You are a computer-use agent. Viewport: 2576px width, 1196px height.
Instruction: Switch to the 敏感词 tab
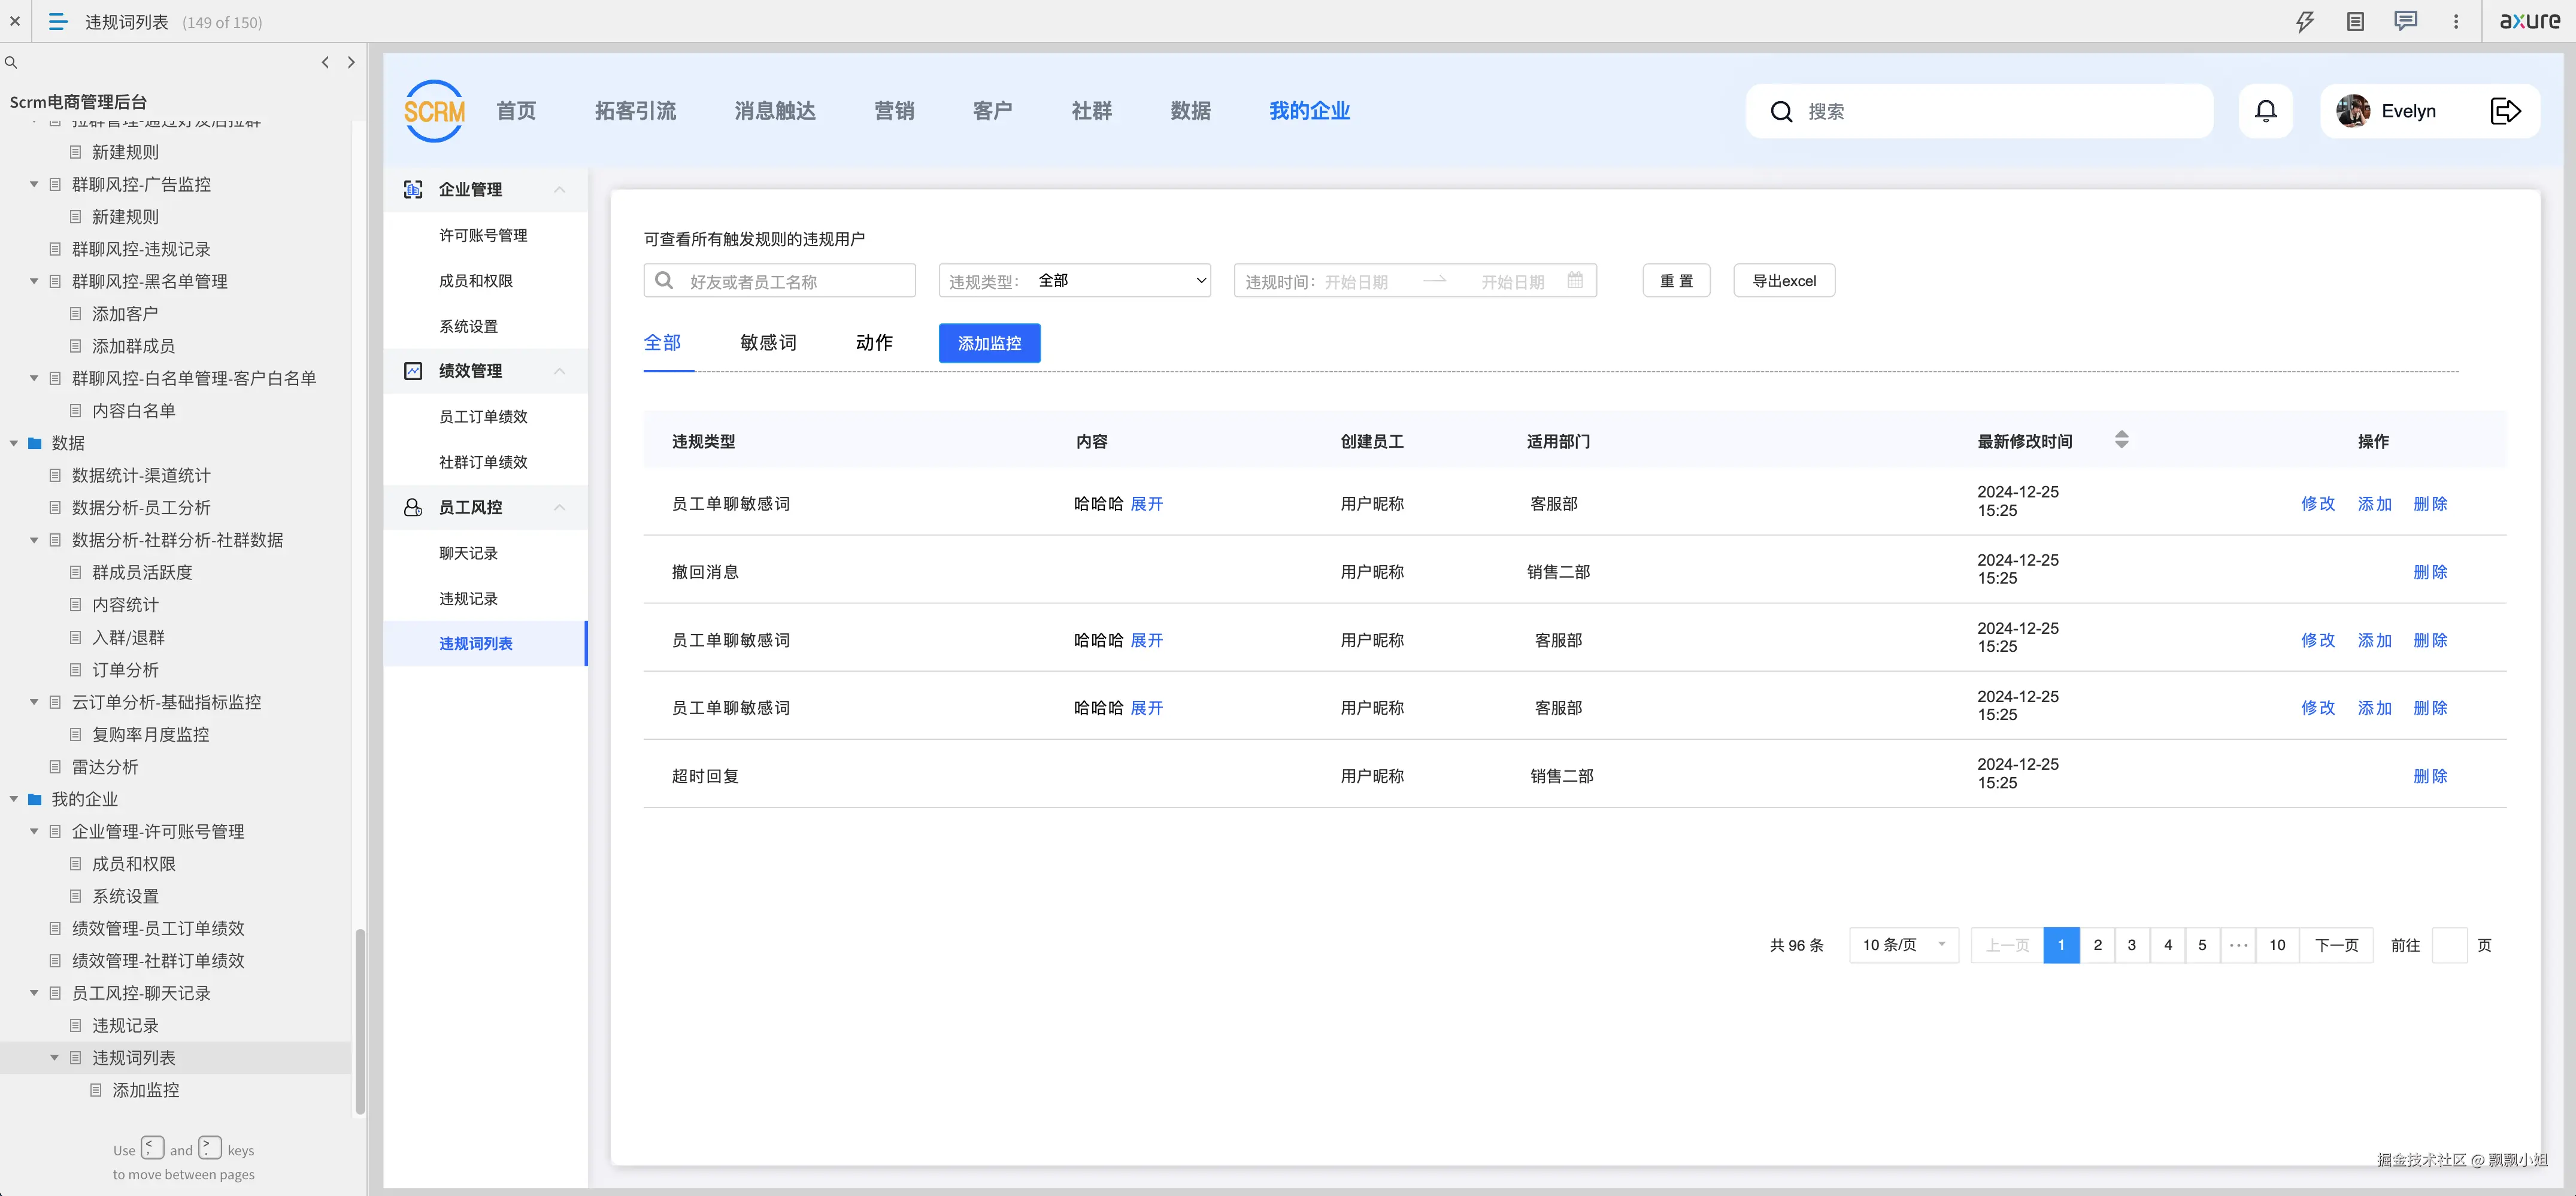tap(768, 342)
